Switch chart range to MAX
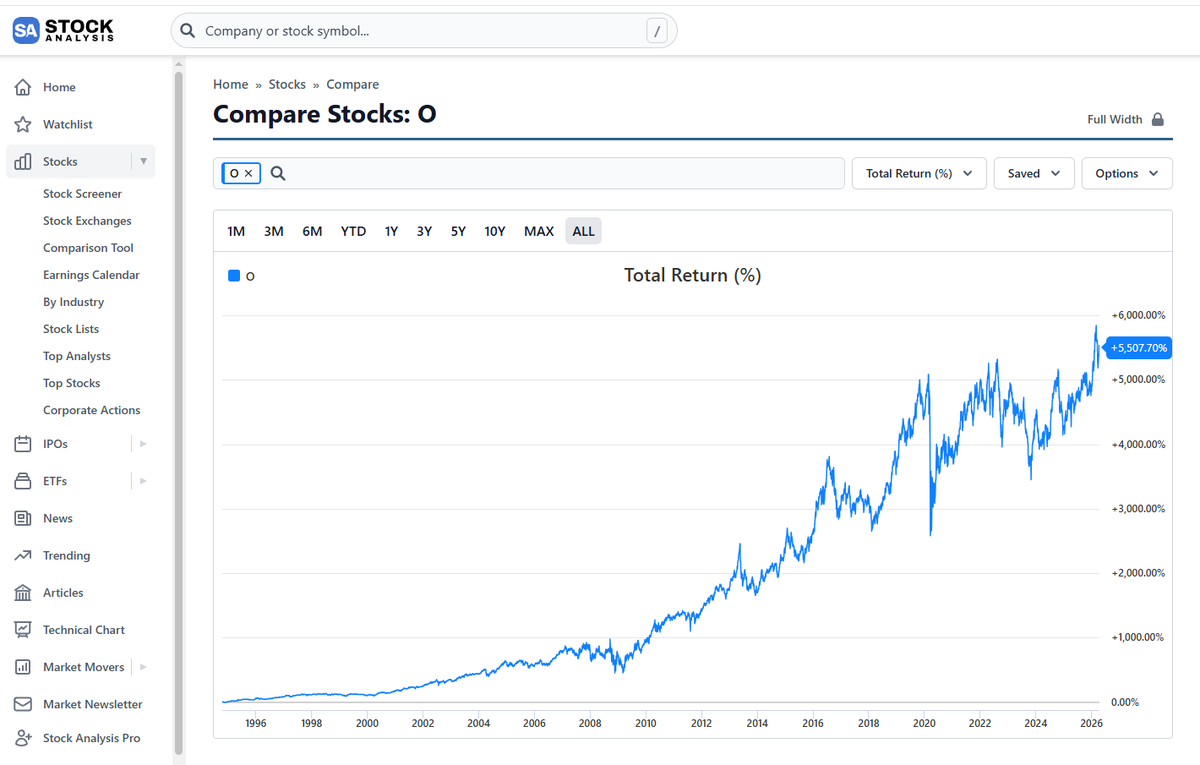1200x765 pixels. click(x=539, y=231)
